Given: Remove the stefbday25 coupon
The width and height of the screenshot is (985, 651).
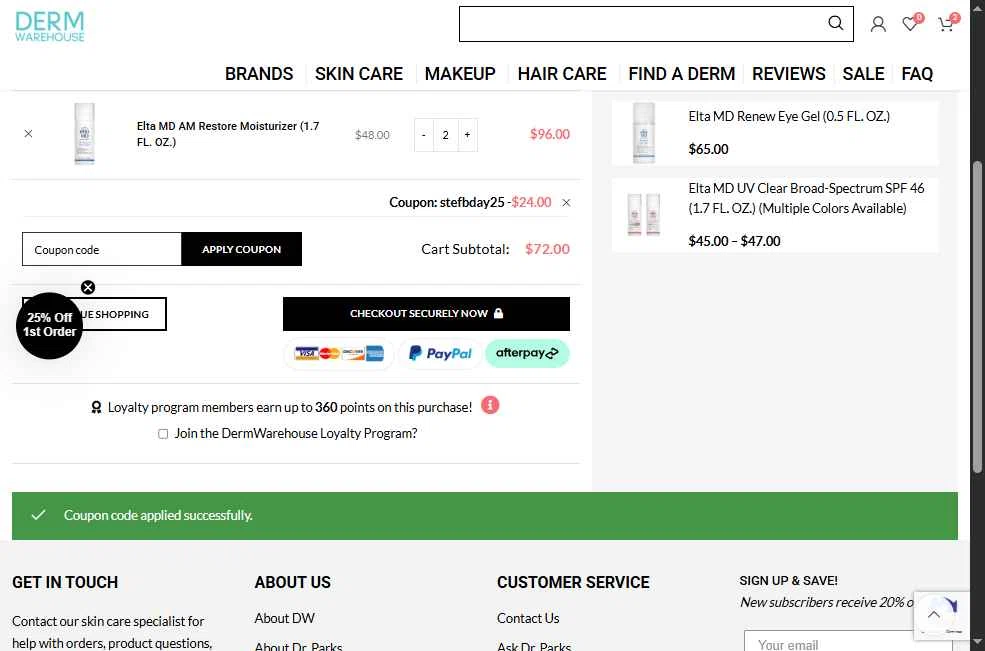Looking at the screenshot, I should click(566, 202).
